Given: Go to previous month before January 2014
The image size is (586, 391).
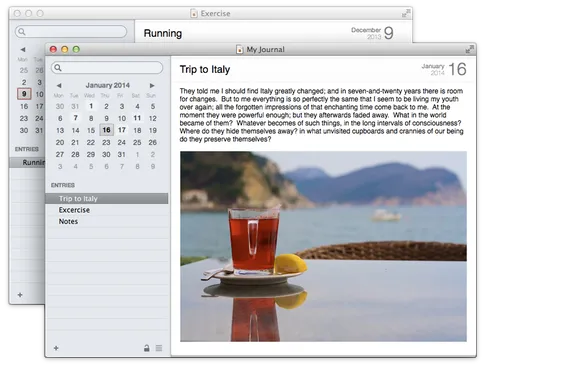Looking at the screenshot, I should [59, 86].
